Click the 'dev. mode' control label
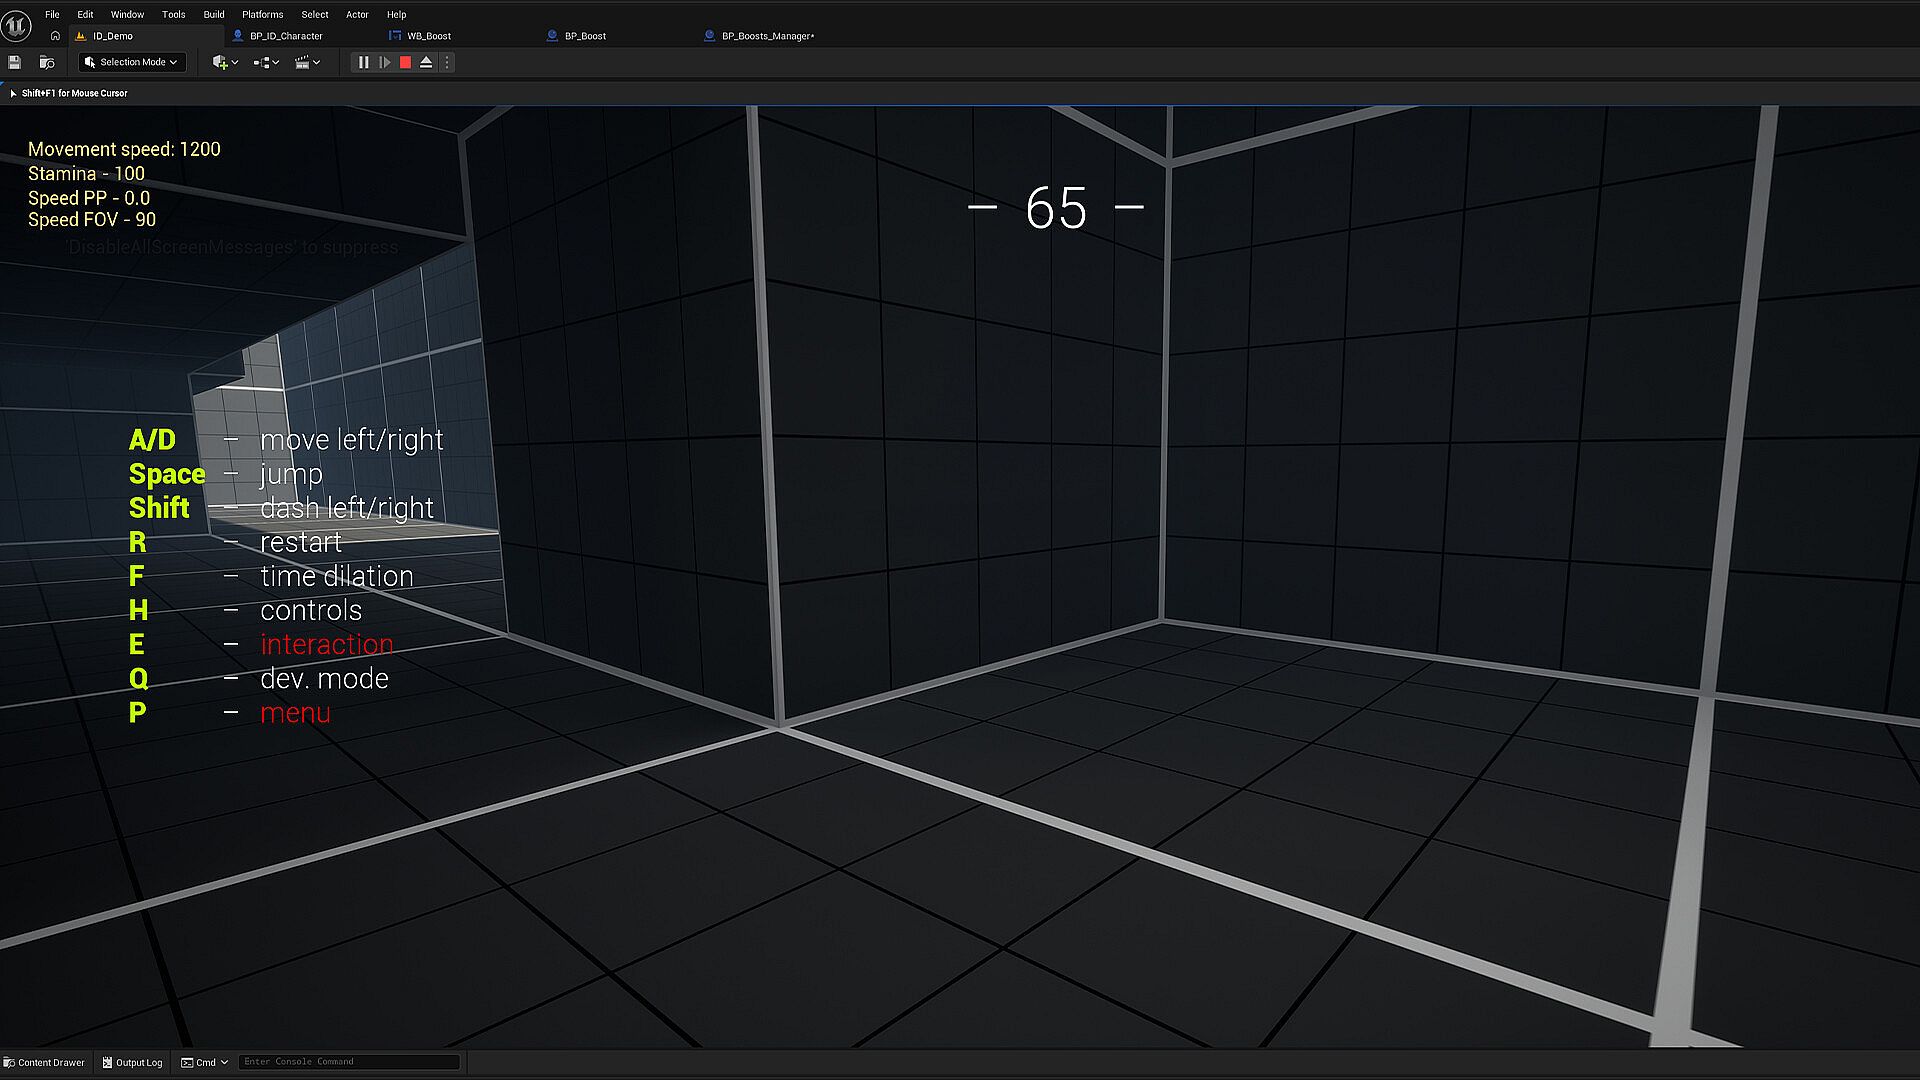Viewport: 1920px width, 1080px height. tap(324, 678)
